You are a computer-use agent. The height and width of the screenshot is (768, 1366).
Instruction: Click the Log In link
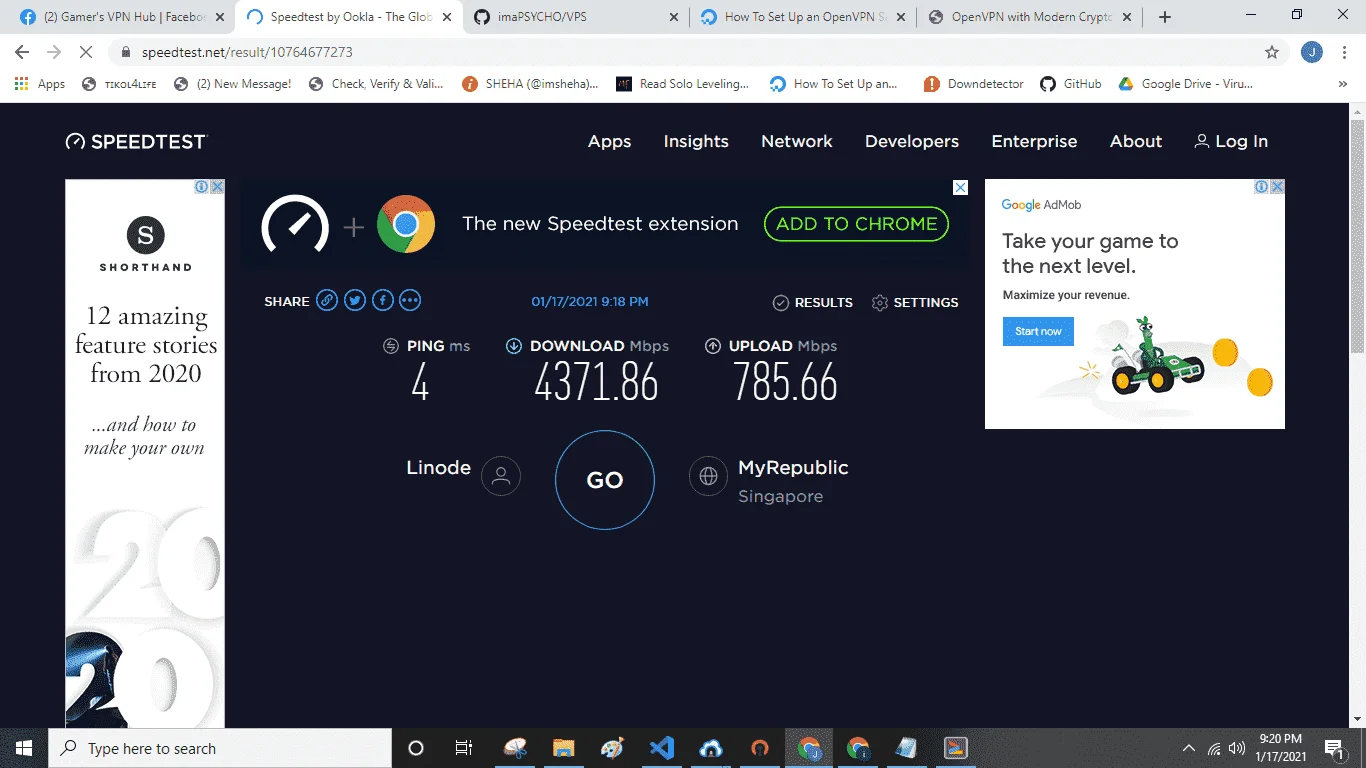tap(1231, 141)
